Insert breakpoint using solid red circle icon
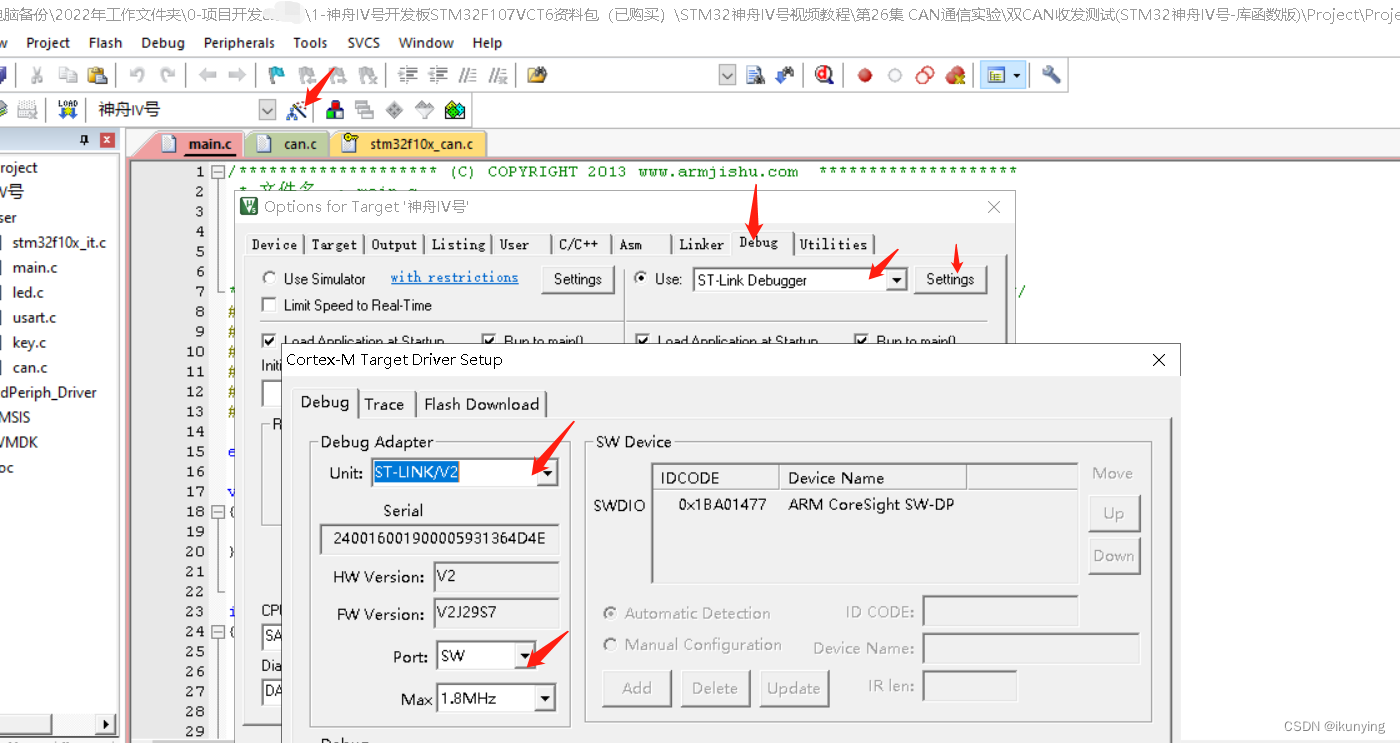Screen dimensions: 1400x743 865,75
